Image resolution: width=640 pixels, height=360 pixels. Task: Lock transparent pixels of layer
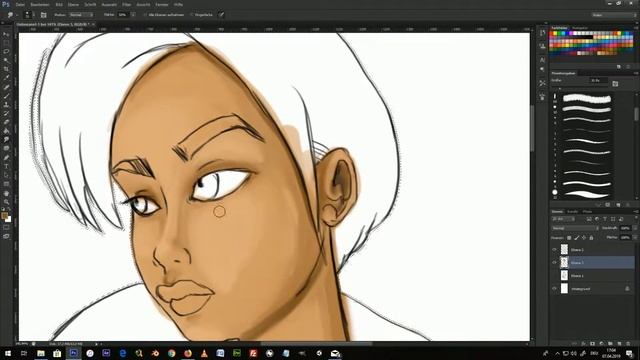pyautogui.click(x=569, y=238)
